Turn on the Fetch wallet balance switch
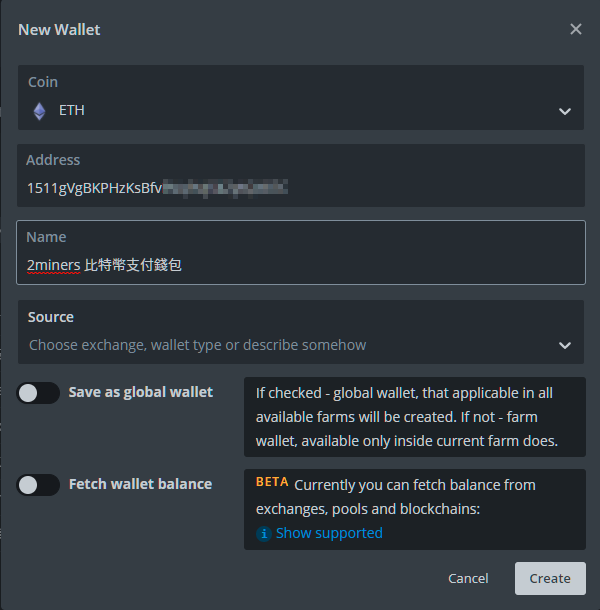The width and height of the screenshot is (600, 610). [39, 485]
